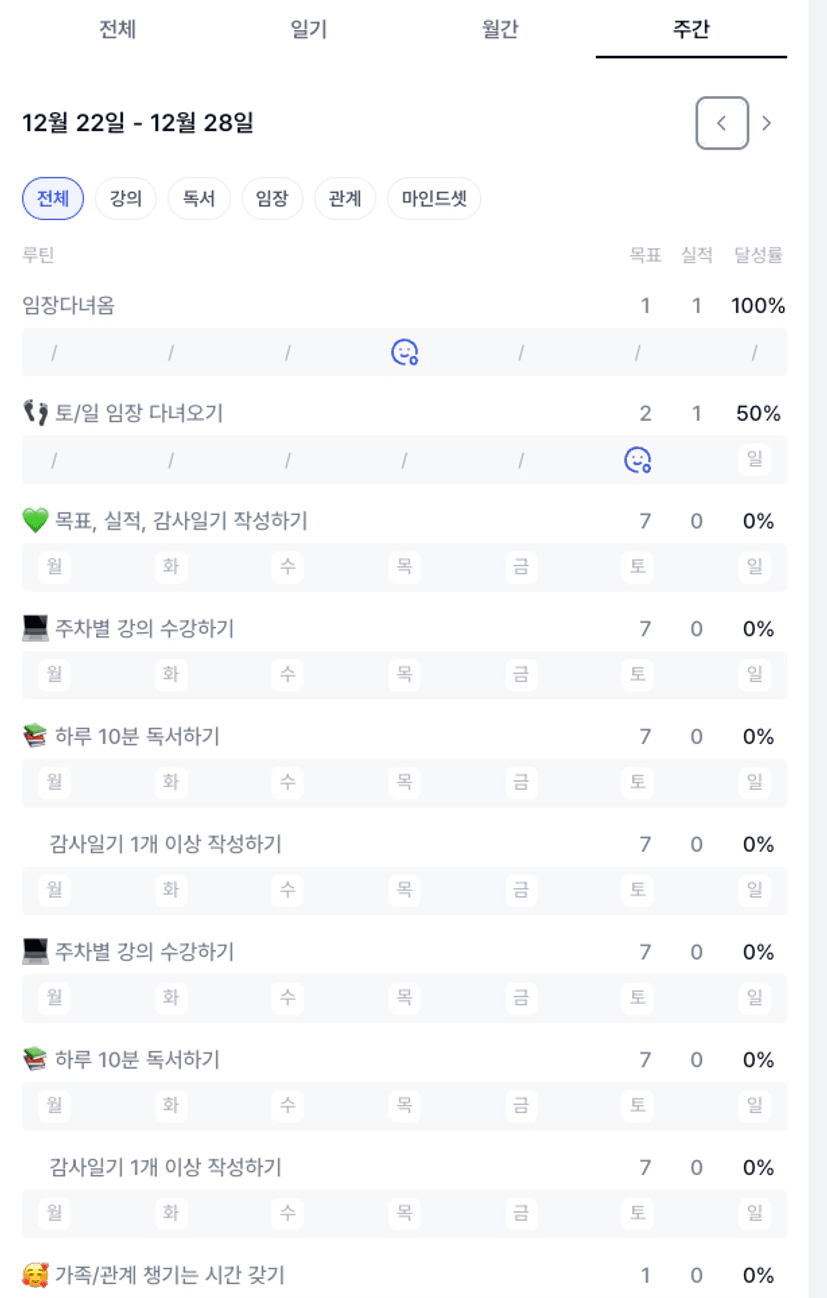Toggle 토 box under first 감사일기 1개 이상 작성하기
827x1298 pixels.
click(x=637, y=890)
